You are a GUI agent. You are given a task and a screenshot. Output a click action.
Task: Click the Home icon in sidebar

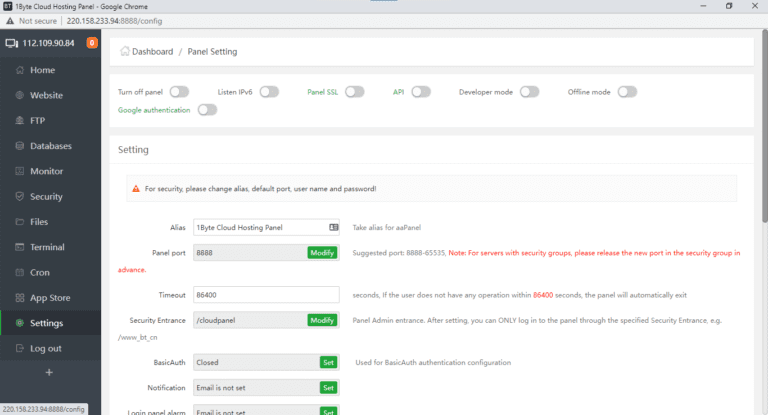point(18,70)
